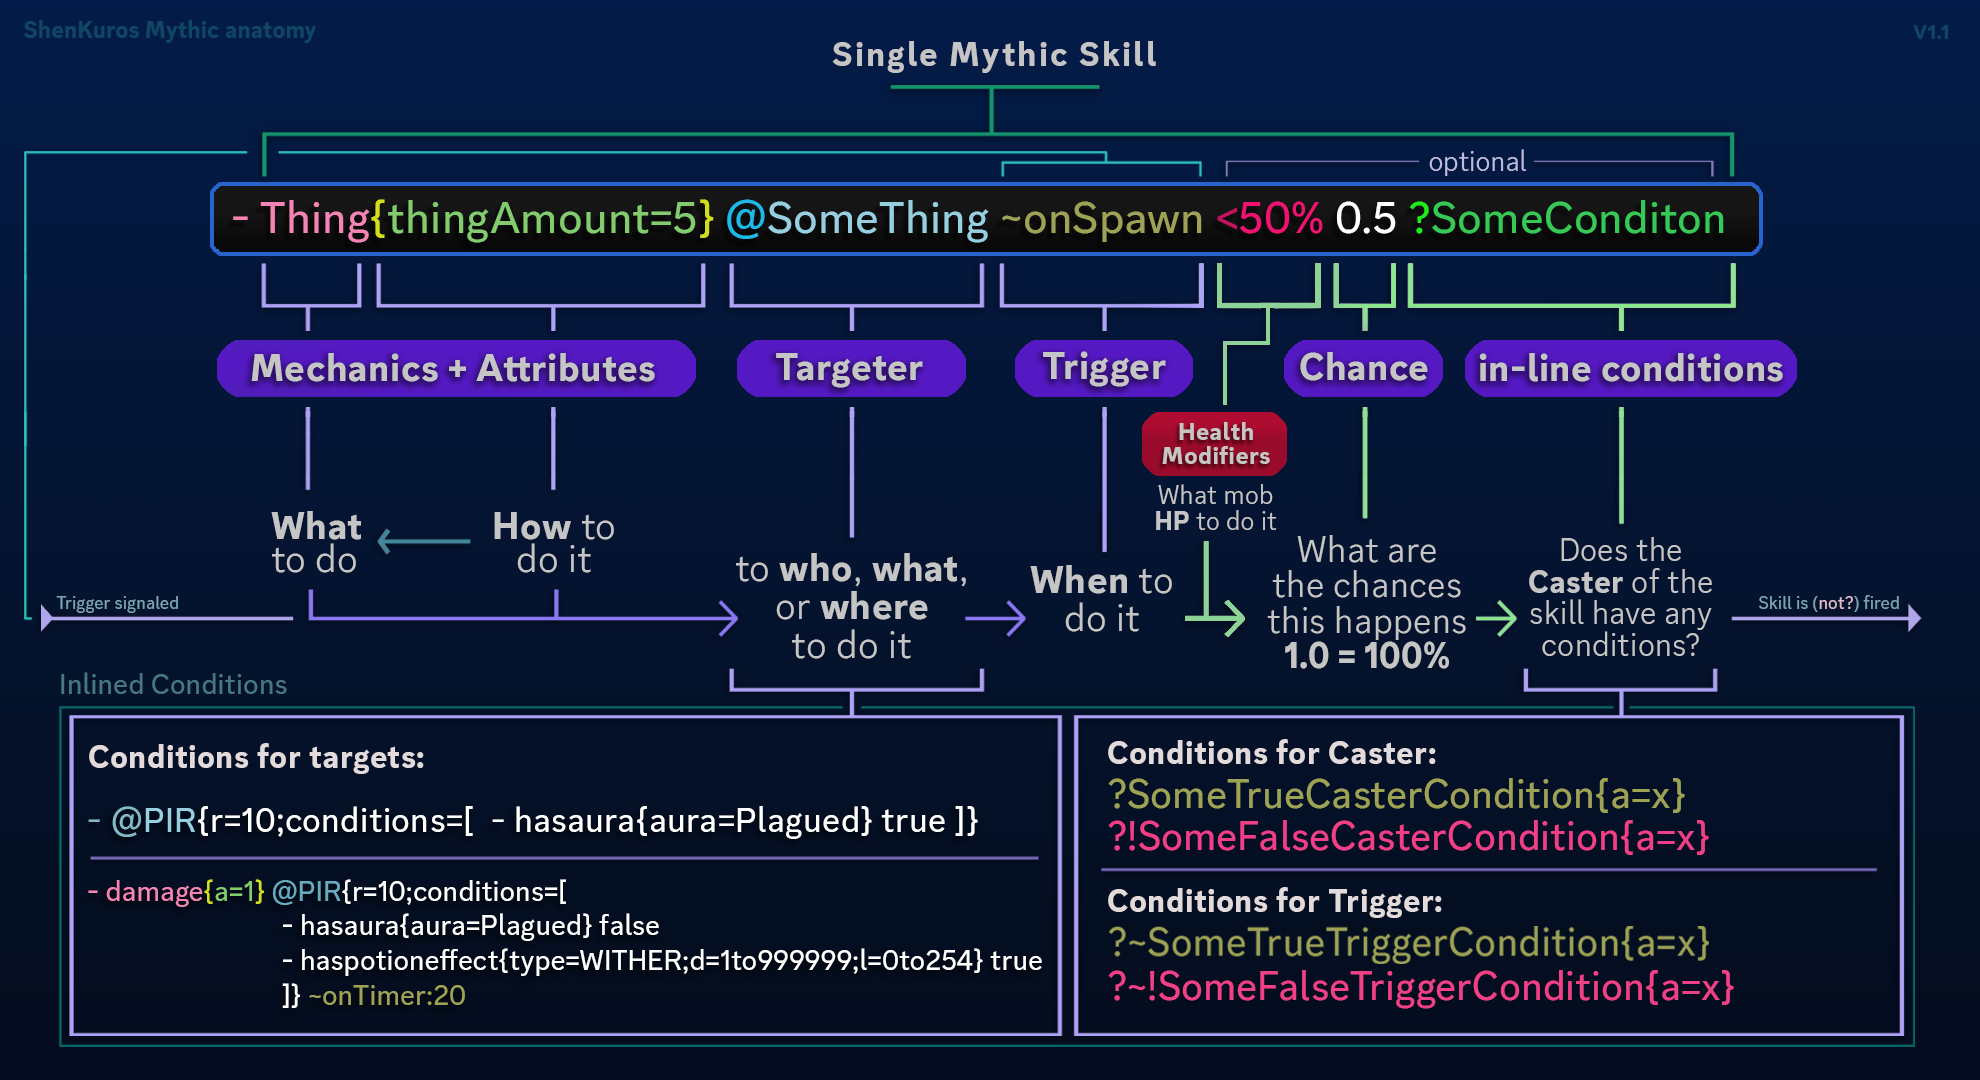
Task: Click {thingAmount=5} attribute text
Action: 543,218
